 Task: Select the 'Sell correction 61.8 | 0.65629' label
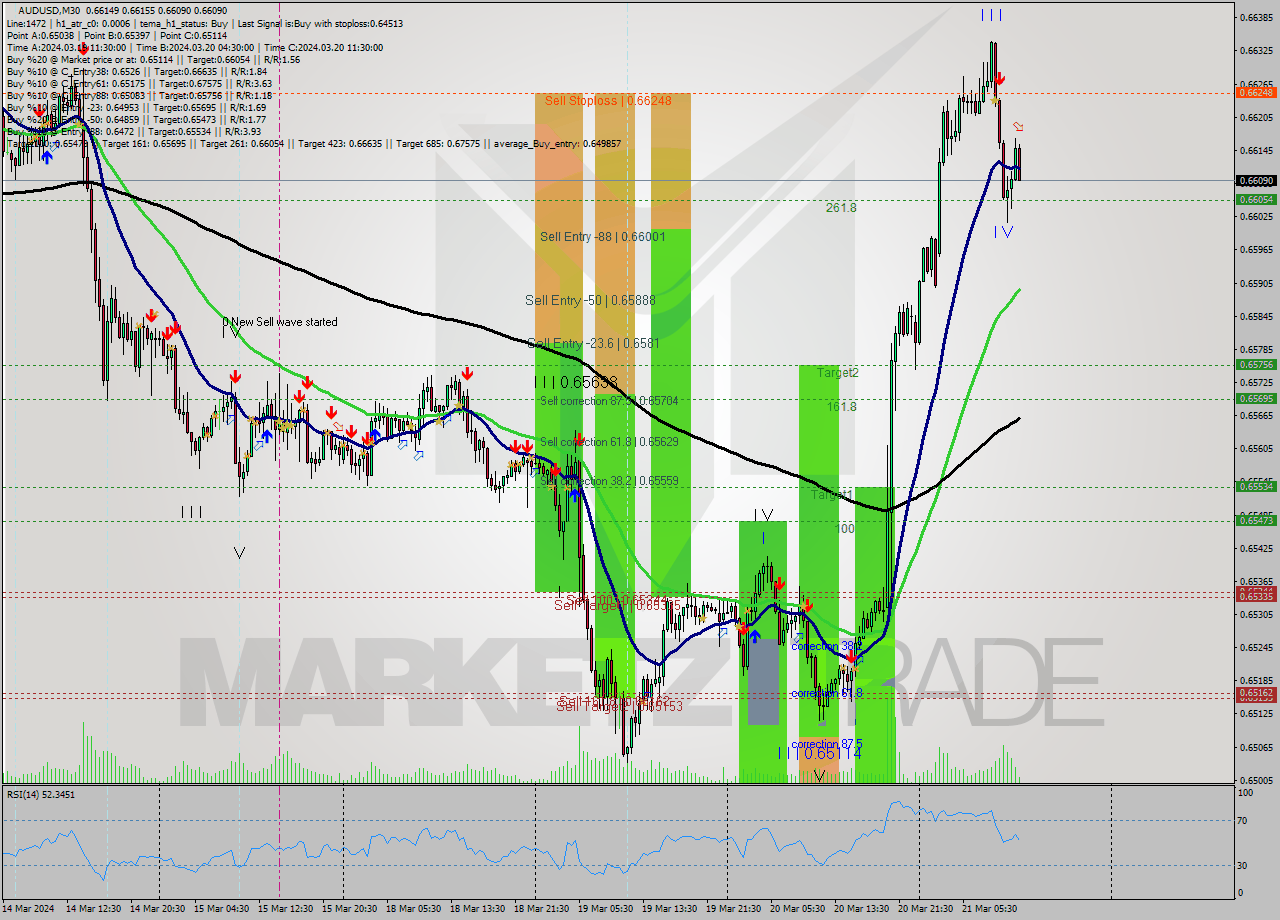pos(609,442)
